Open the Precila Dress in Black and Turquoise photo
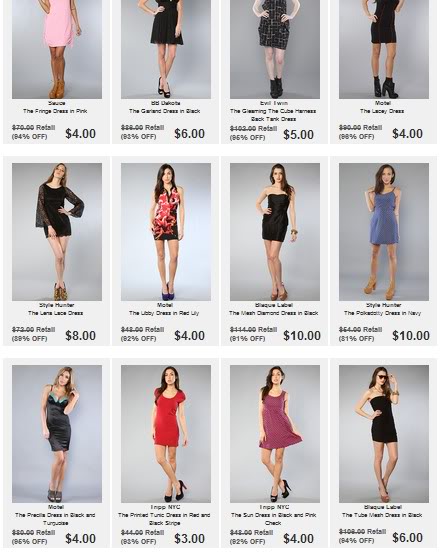445x559 pixels. point(57,434)
